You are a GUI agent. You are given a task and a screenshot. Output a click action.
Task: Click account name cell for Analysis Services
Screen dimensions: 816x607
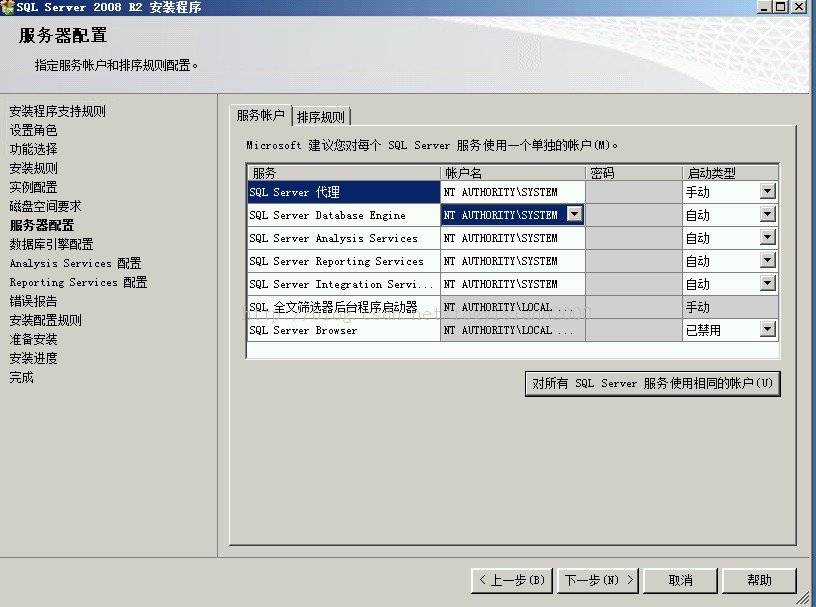point(513,238)
